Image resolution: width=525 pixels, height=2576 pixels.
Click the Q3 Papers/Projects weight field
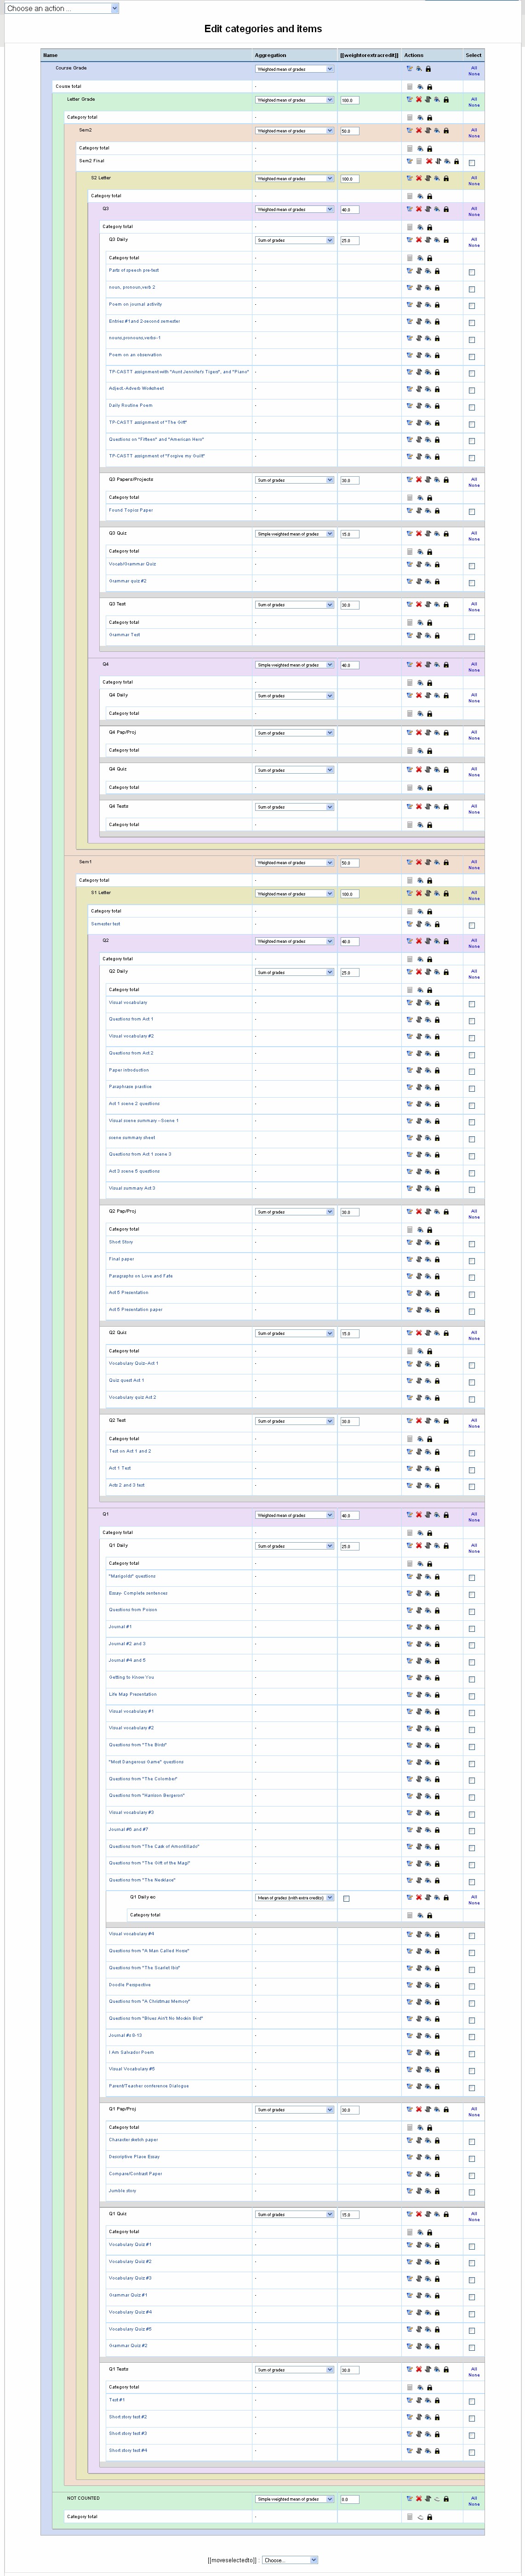pyautogui.click(x=349, y=480)
